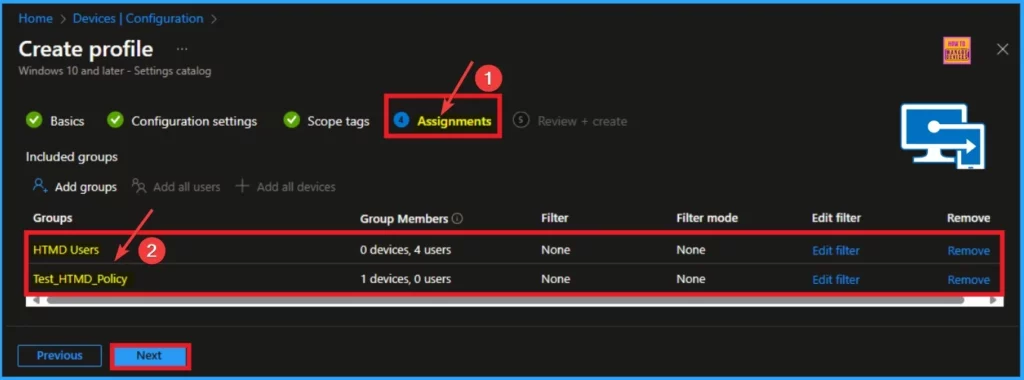
Task: Click the Add groups person icon
Action: click(x=40, y=186)
